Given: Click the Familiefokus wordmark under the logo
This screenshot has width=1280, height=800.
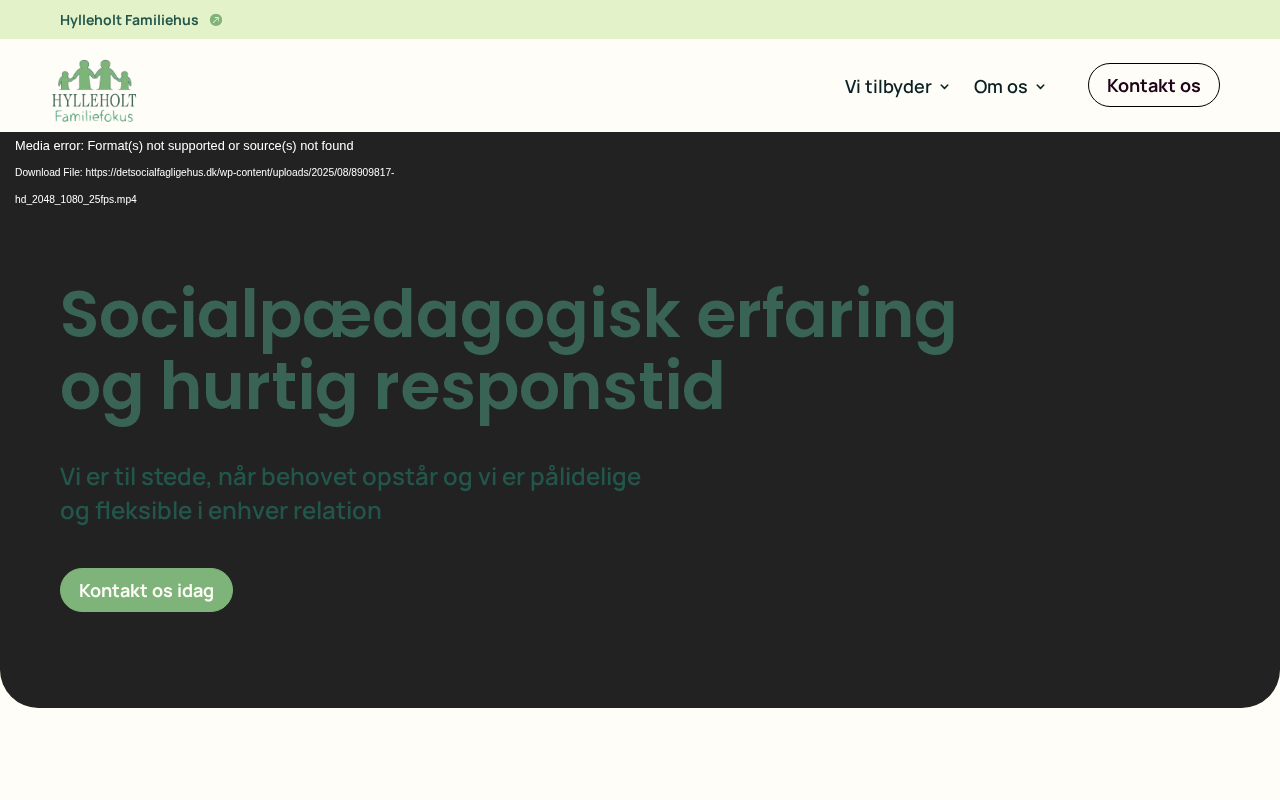Looking at the screenshot, I should click(x=94, y=116).
